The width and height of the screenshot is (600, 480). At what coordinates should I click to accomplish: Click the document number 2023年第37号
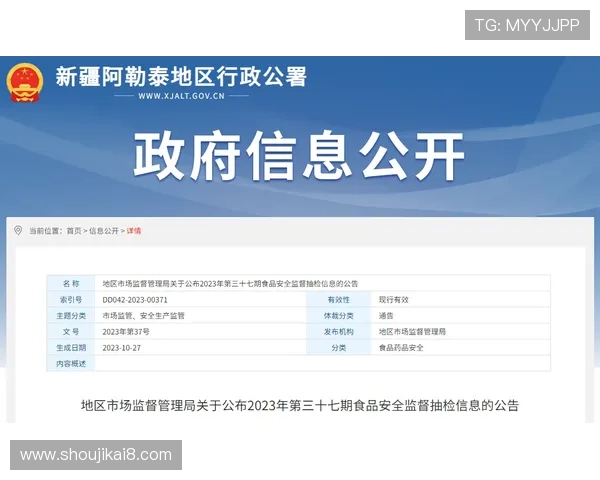126,332
